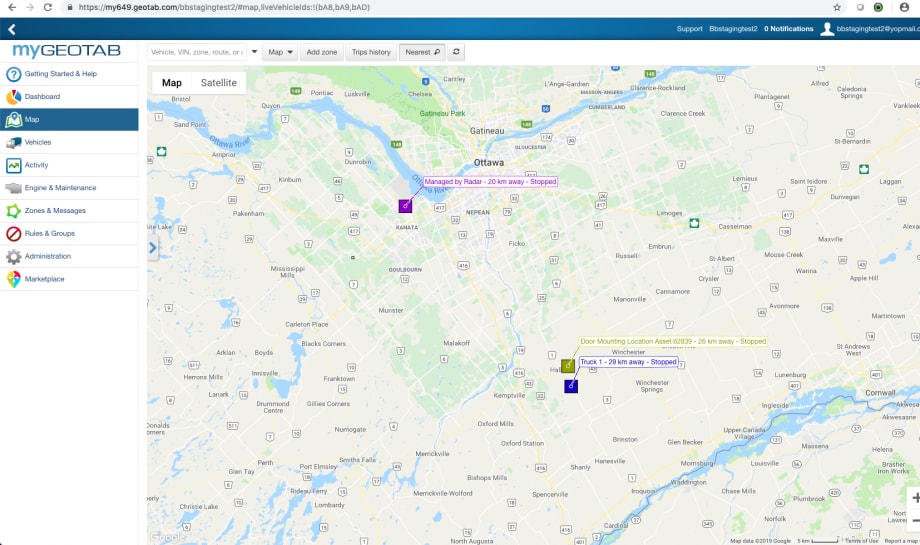This screenshot has width=920, height=545.
Task: Select the Map menu item
Action: [69, 120]
